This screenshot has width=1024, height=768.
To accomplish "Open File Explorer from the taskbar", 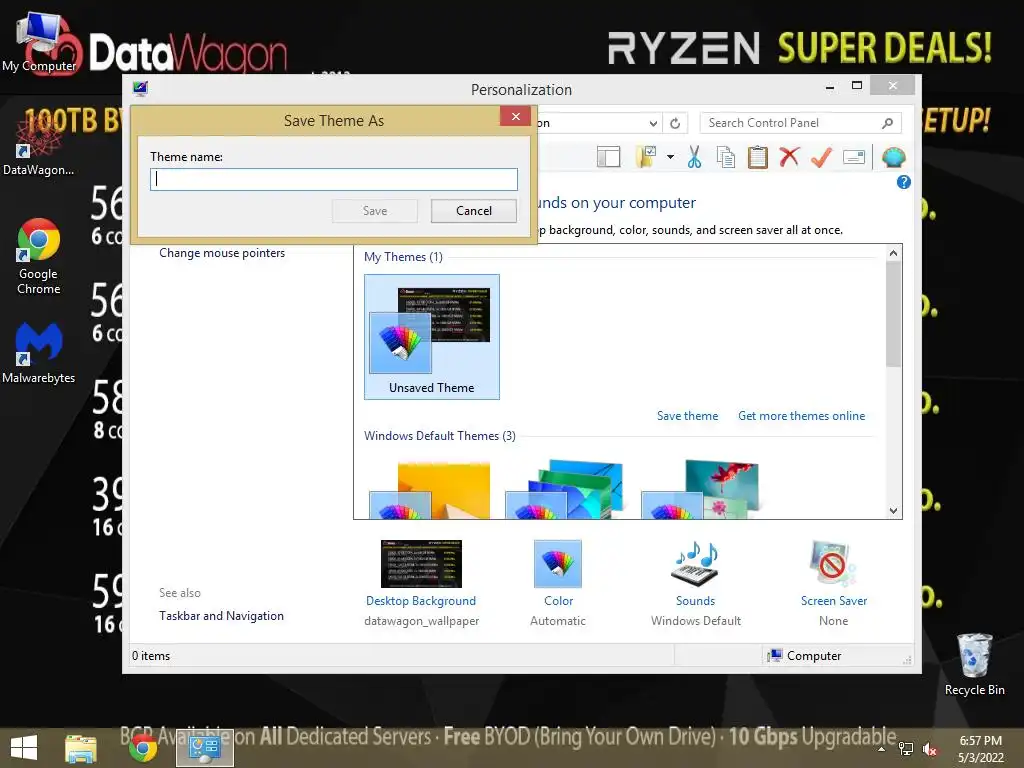I will coord(81,748).
